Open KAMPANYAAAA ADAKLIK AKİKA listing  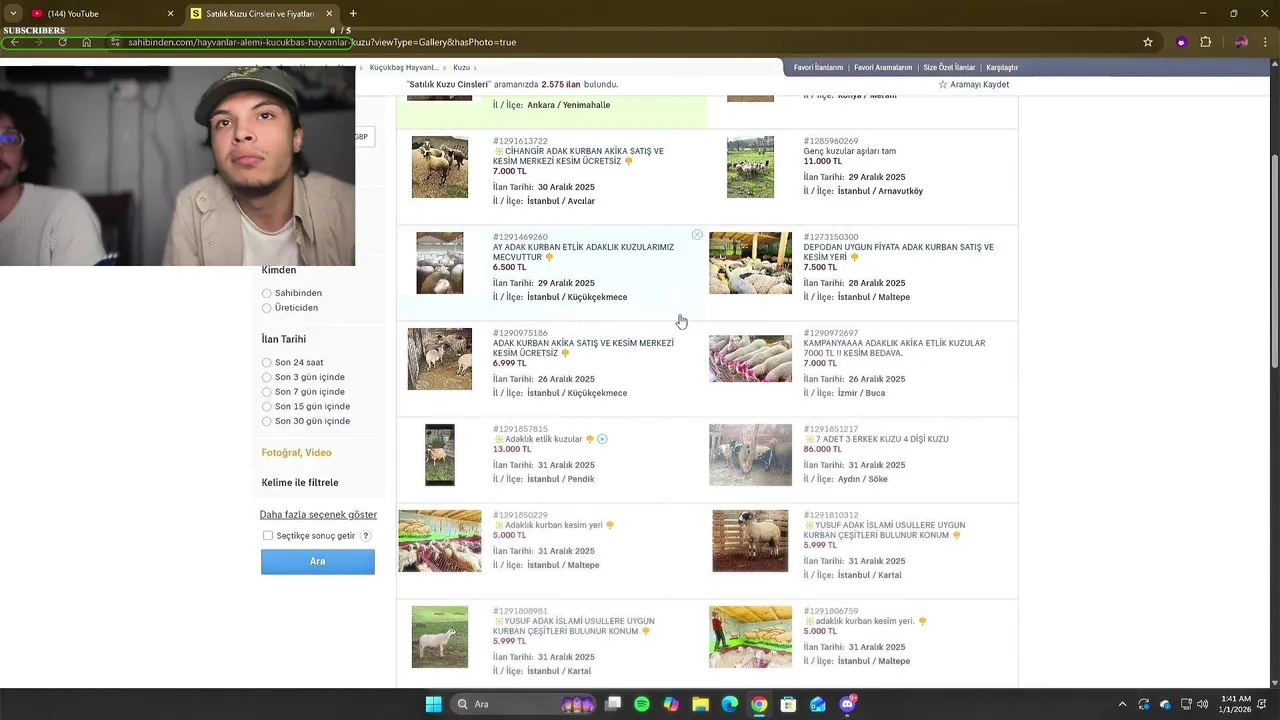894,348
